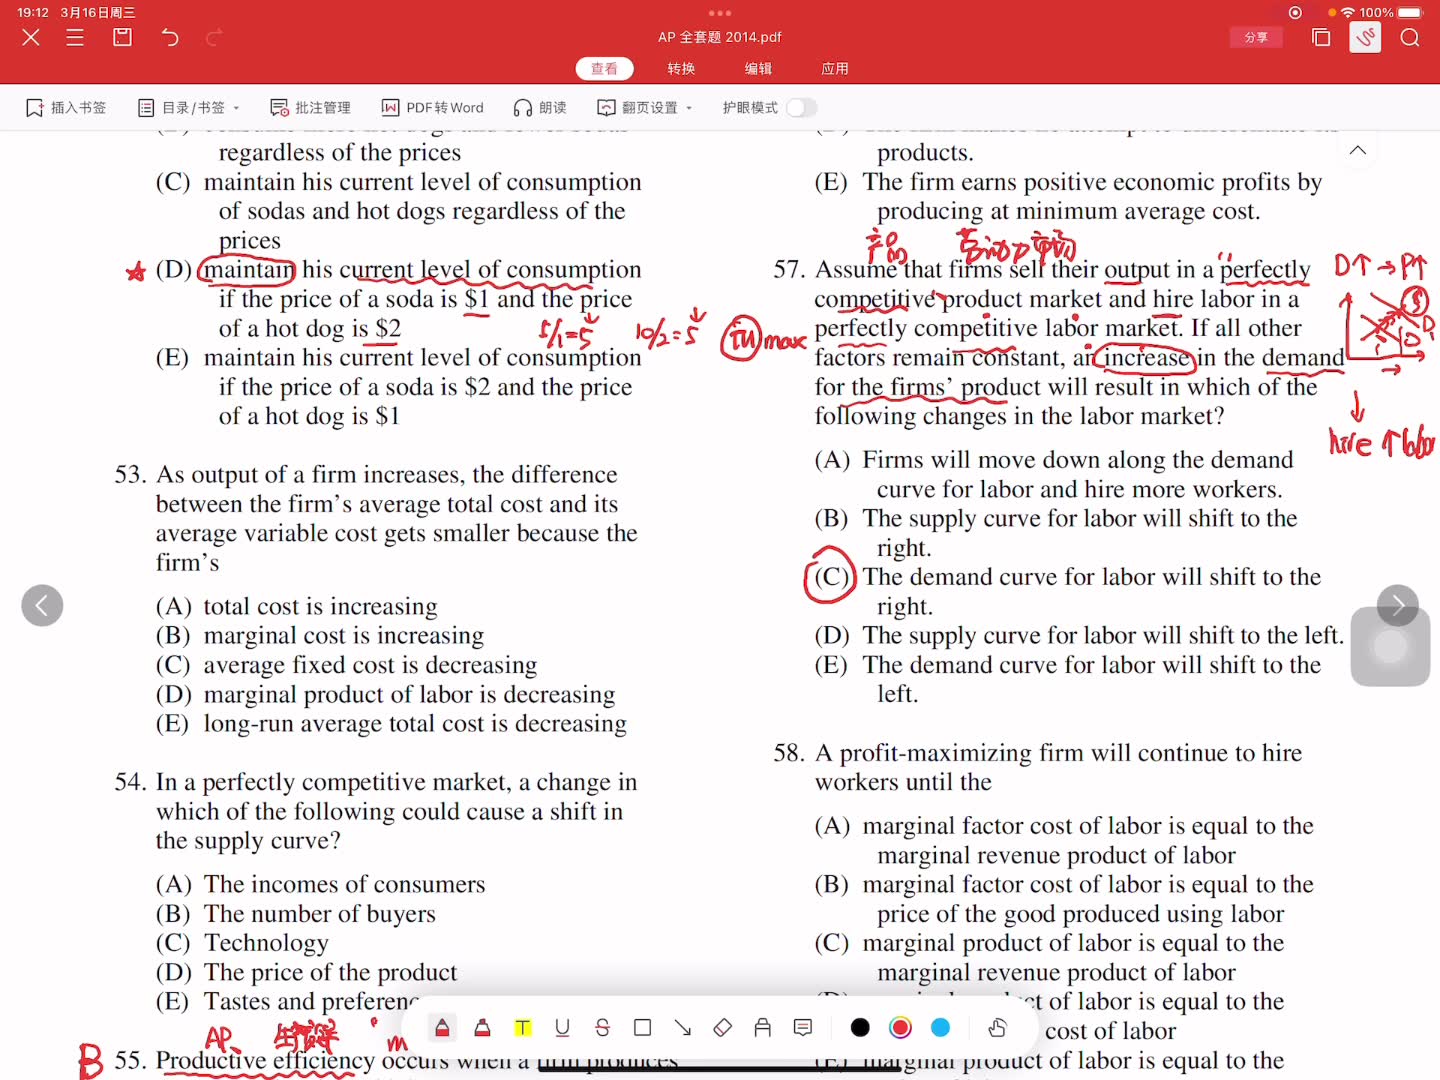Open the 目录/书签 dropdown
The width and height of the screenshot is (1440, 1080).
coord(188,107)
